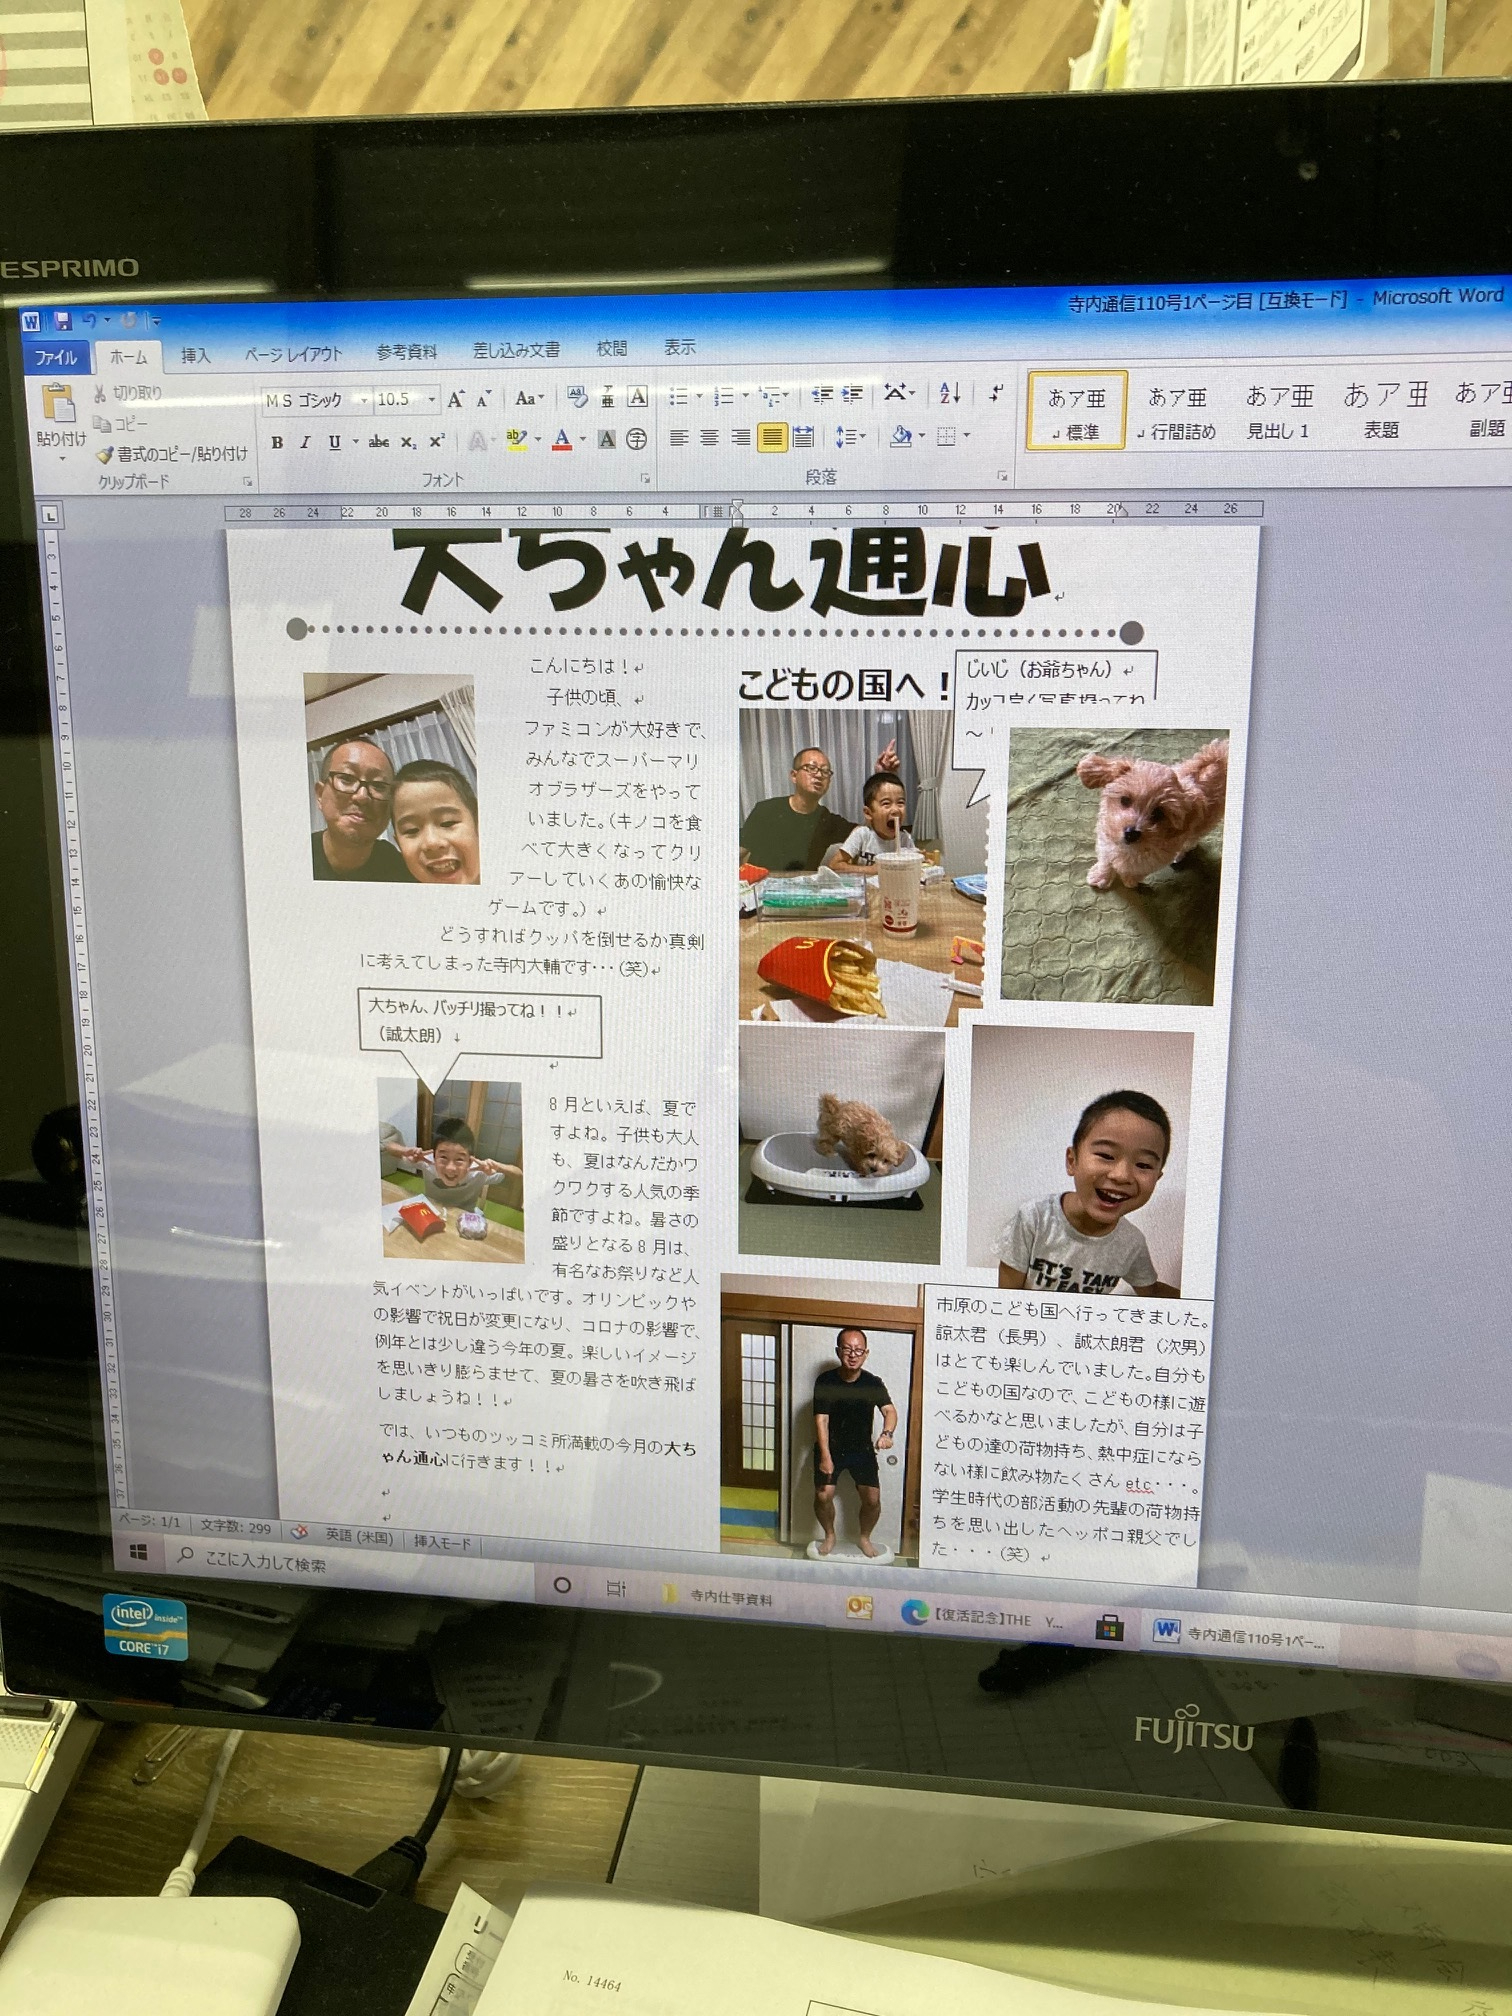Activate the Format Painter (書式のコピー/貼り付け)

(x=170, y=454)
